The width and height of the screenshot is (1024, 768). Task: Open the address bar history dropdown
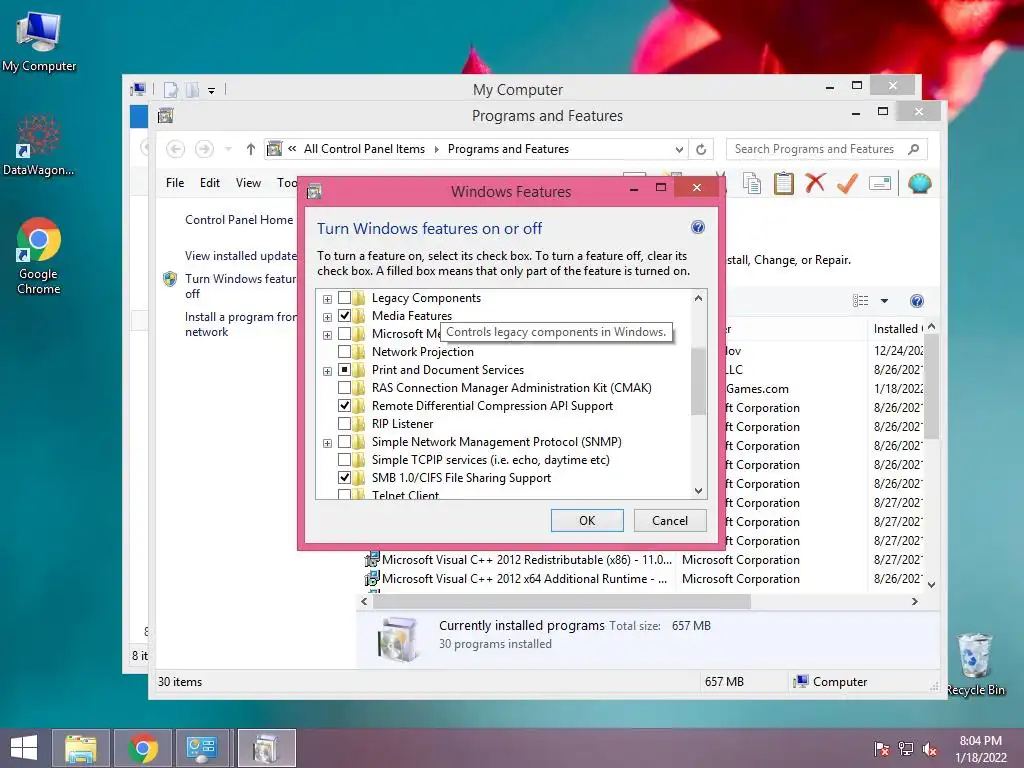tap(679, 150)
